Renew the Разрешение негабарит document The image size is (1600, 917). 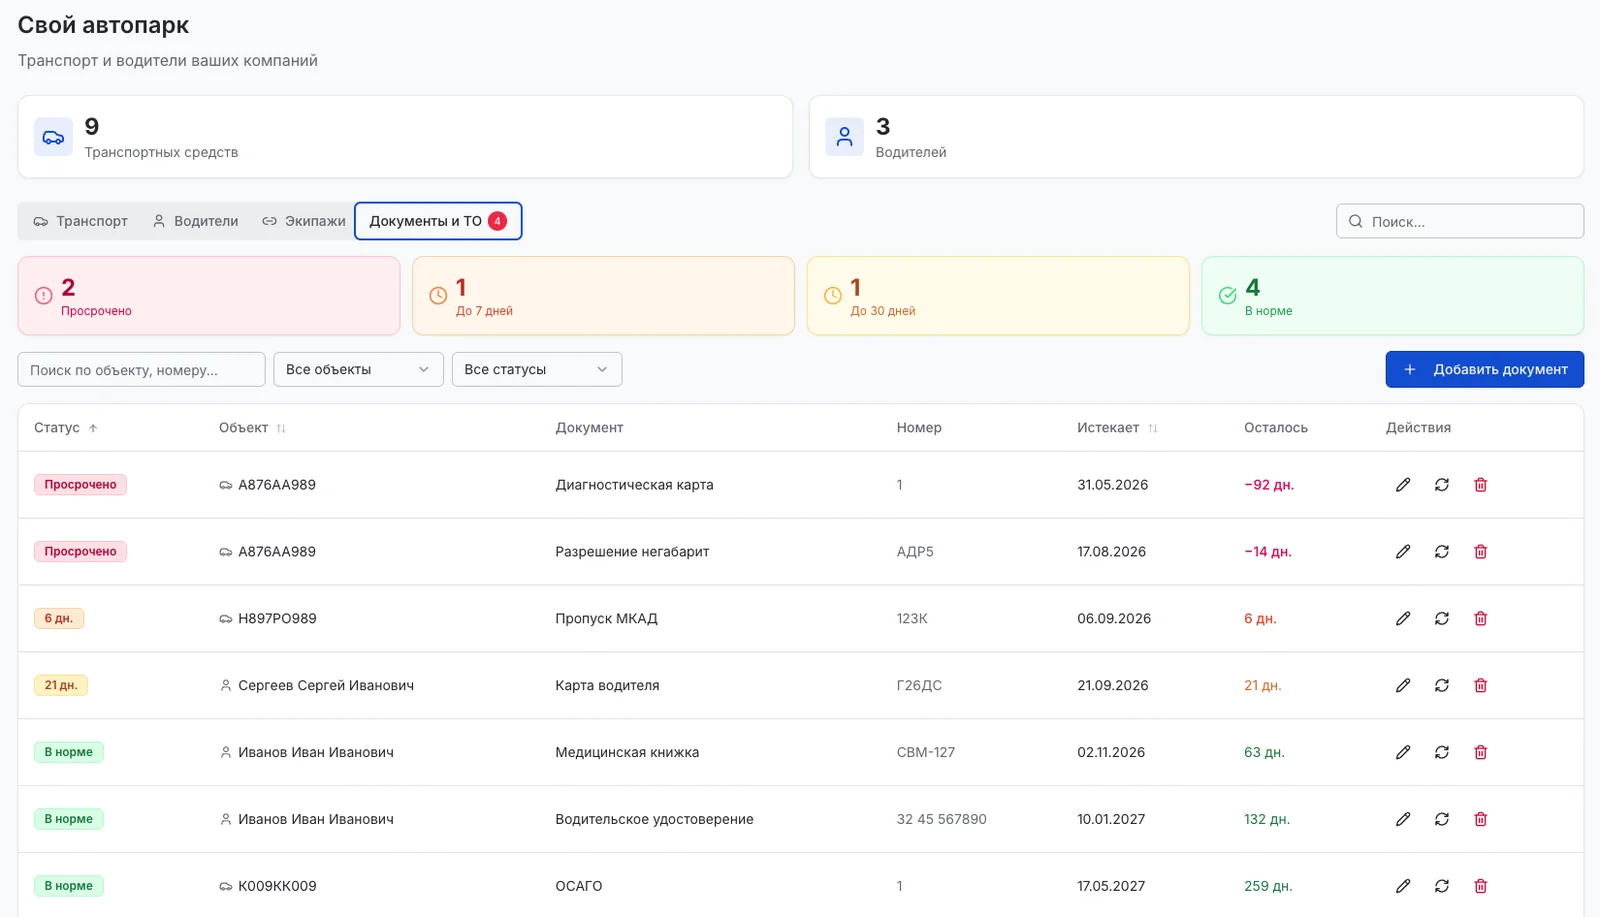pos(1442,552)
